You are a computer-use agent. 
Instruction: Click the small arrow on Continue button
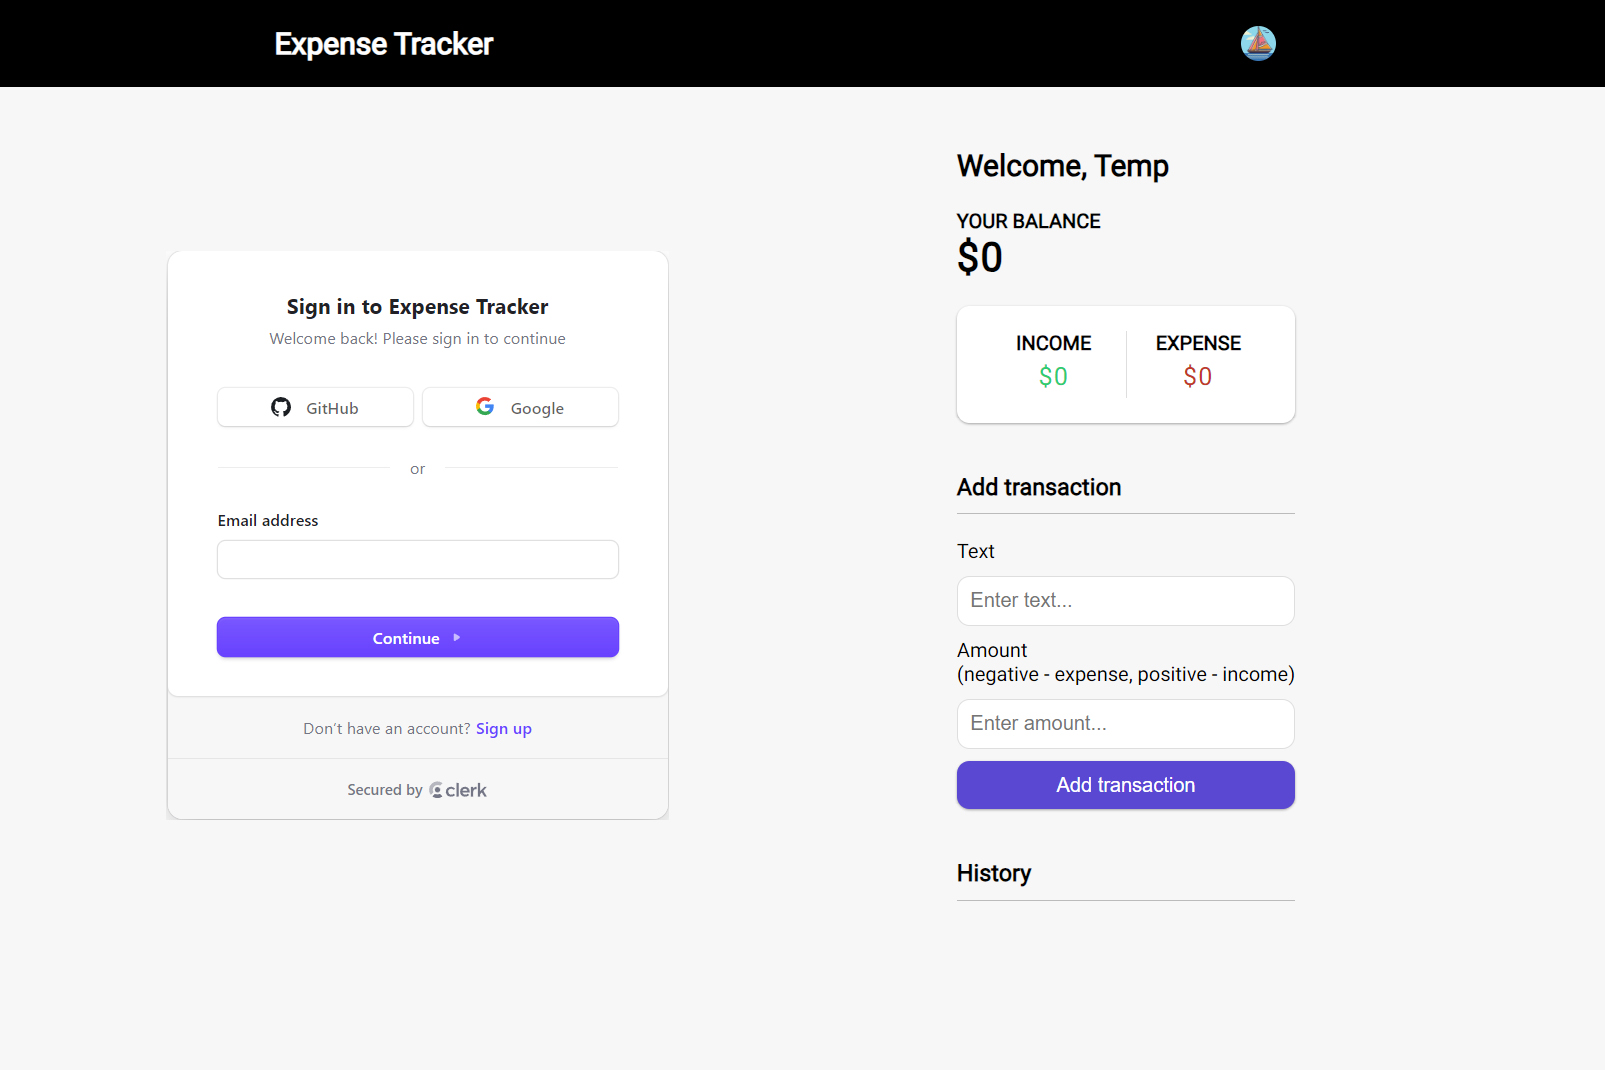(x=457, y=637)
